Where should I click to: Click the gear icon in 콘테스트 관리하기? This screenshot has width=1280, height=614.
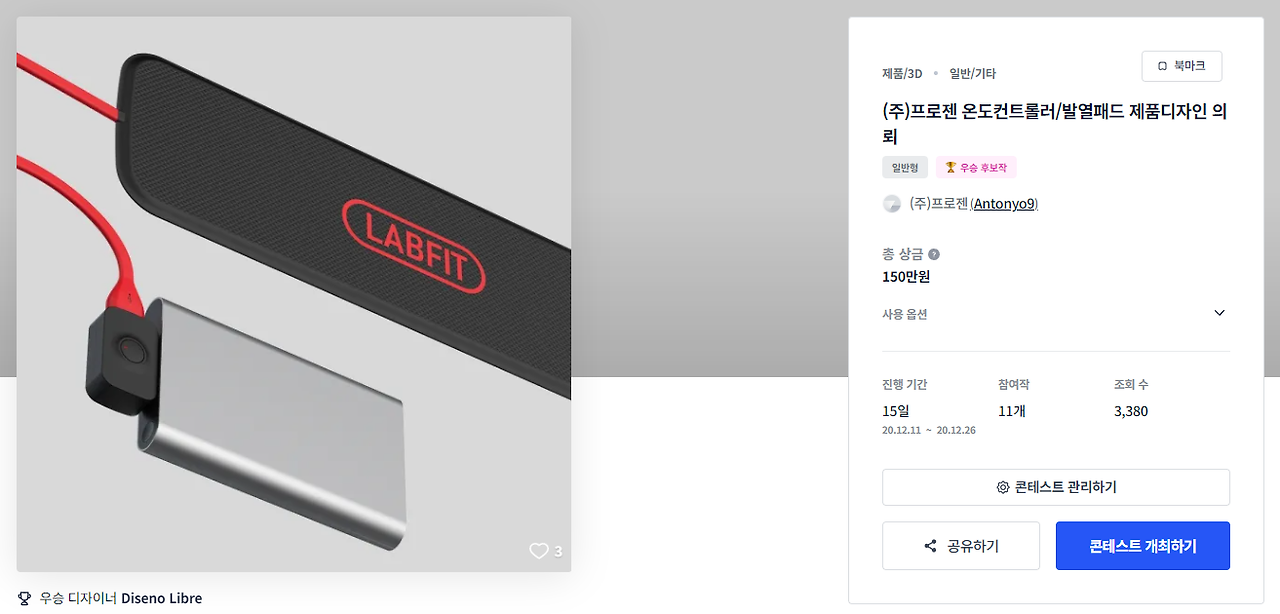[x=1003, y=488]
